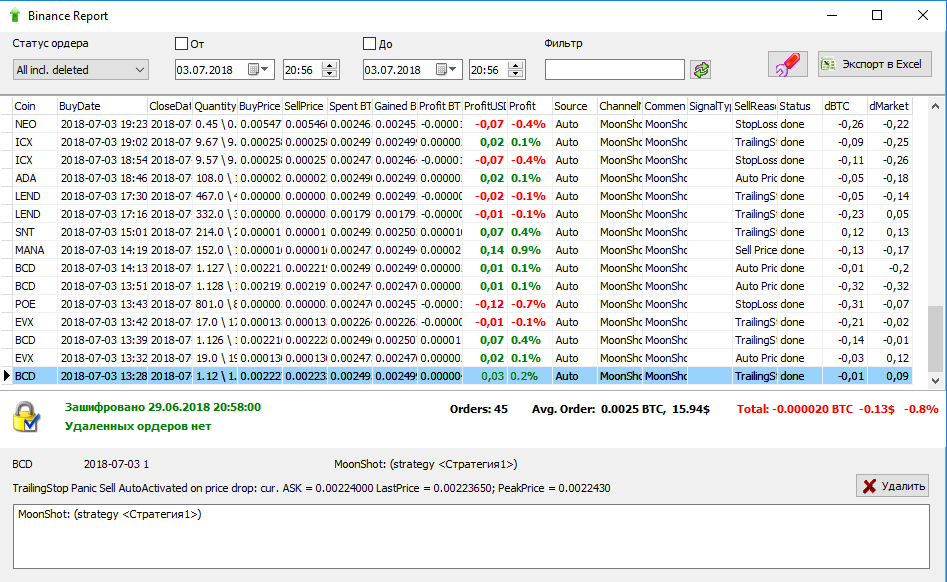
Task: Select ICX row bought at 18:54
Action: coord(462,160)
